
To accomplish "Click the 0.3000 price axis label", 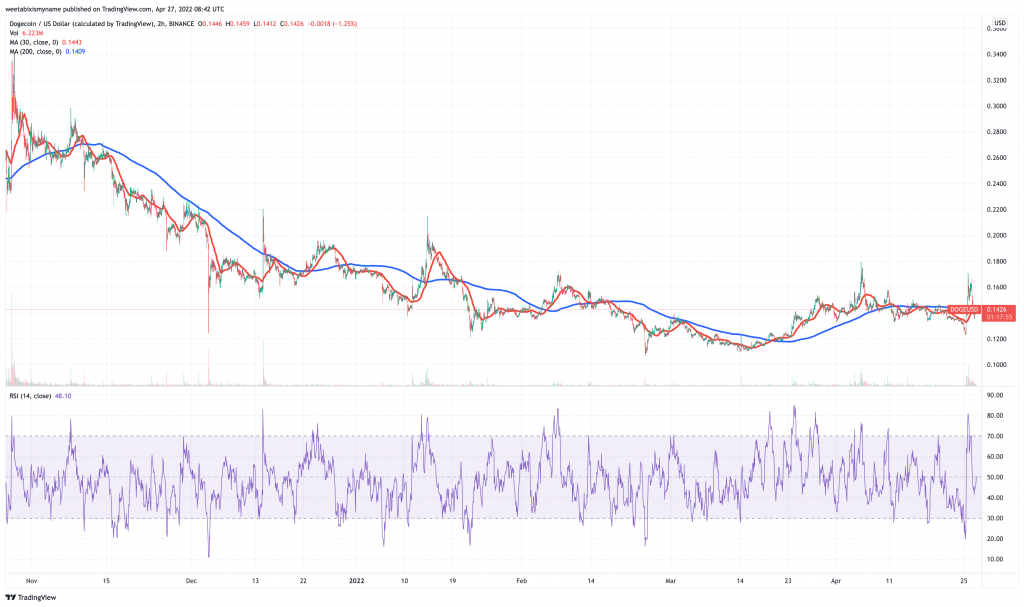I will 996,106.
